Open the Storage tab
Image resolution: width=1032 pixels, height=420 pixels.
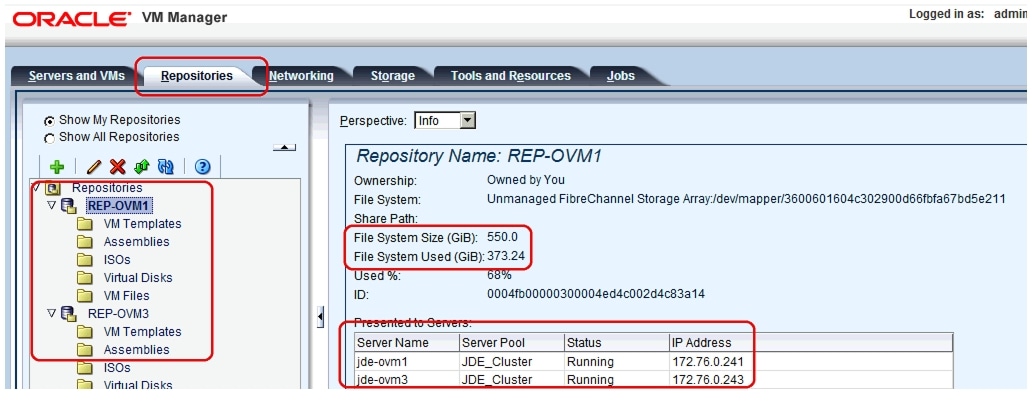(x=392, y=76)
